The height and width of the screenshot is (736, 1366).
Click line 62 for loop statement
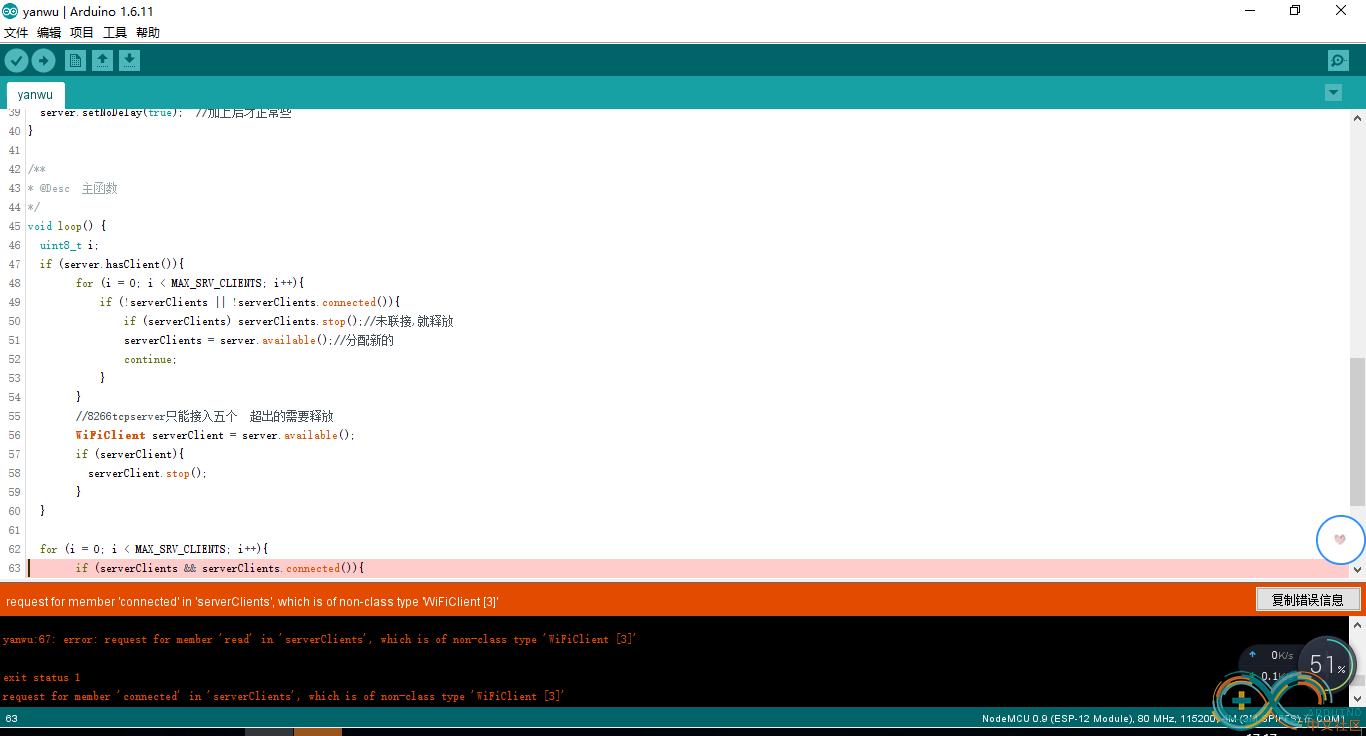(x=154, y=549)
